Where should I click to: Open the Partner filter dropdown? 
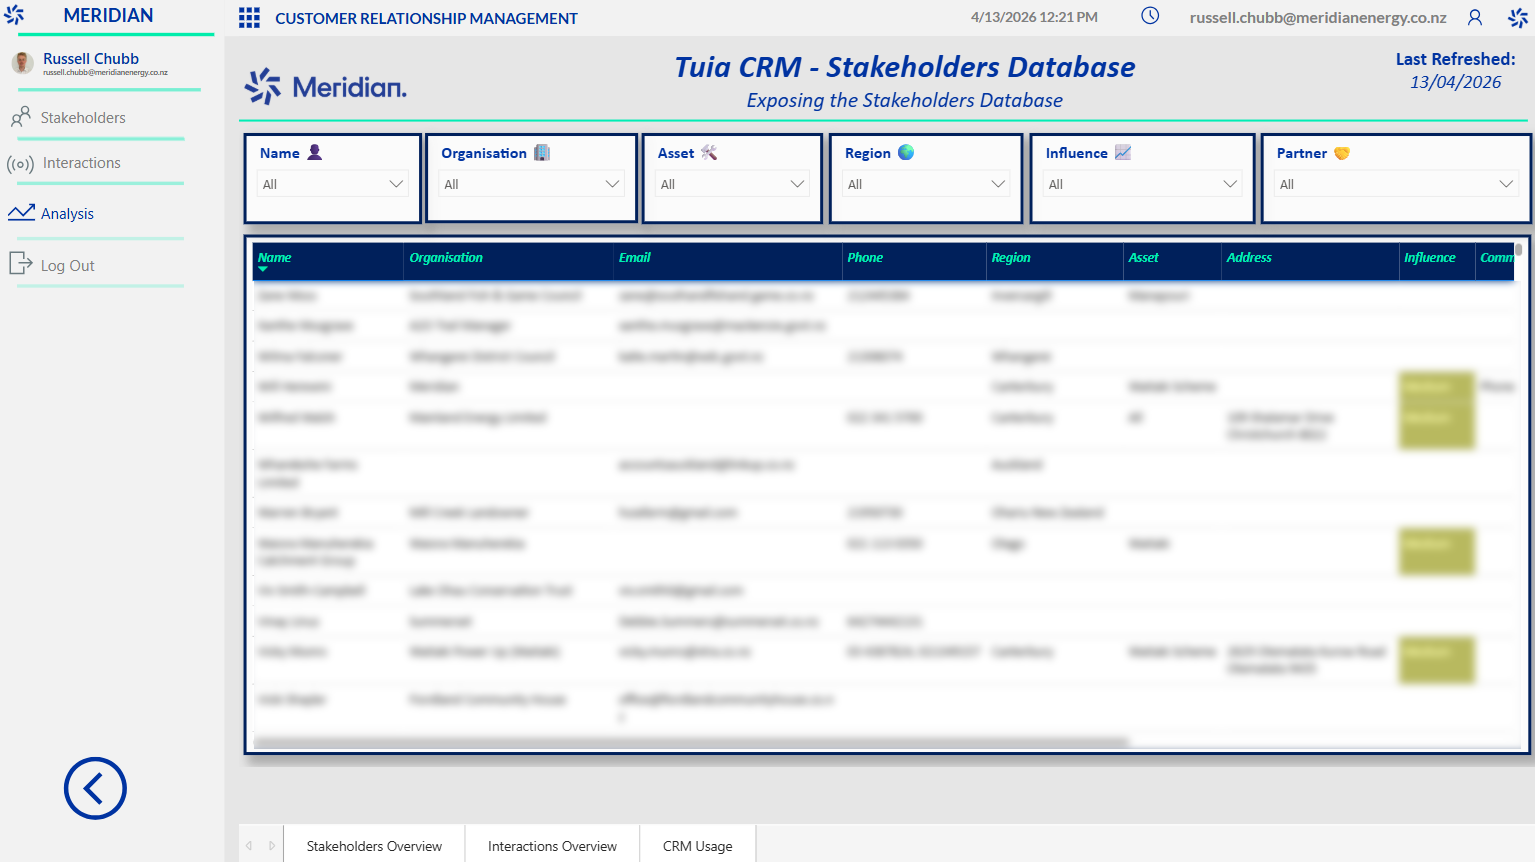point(1396,184)
